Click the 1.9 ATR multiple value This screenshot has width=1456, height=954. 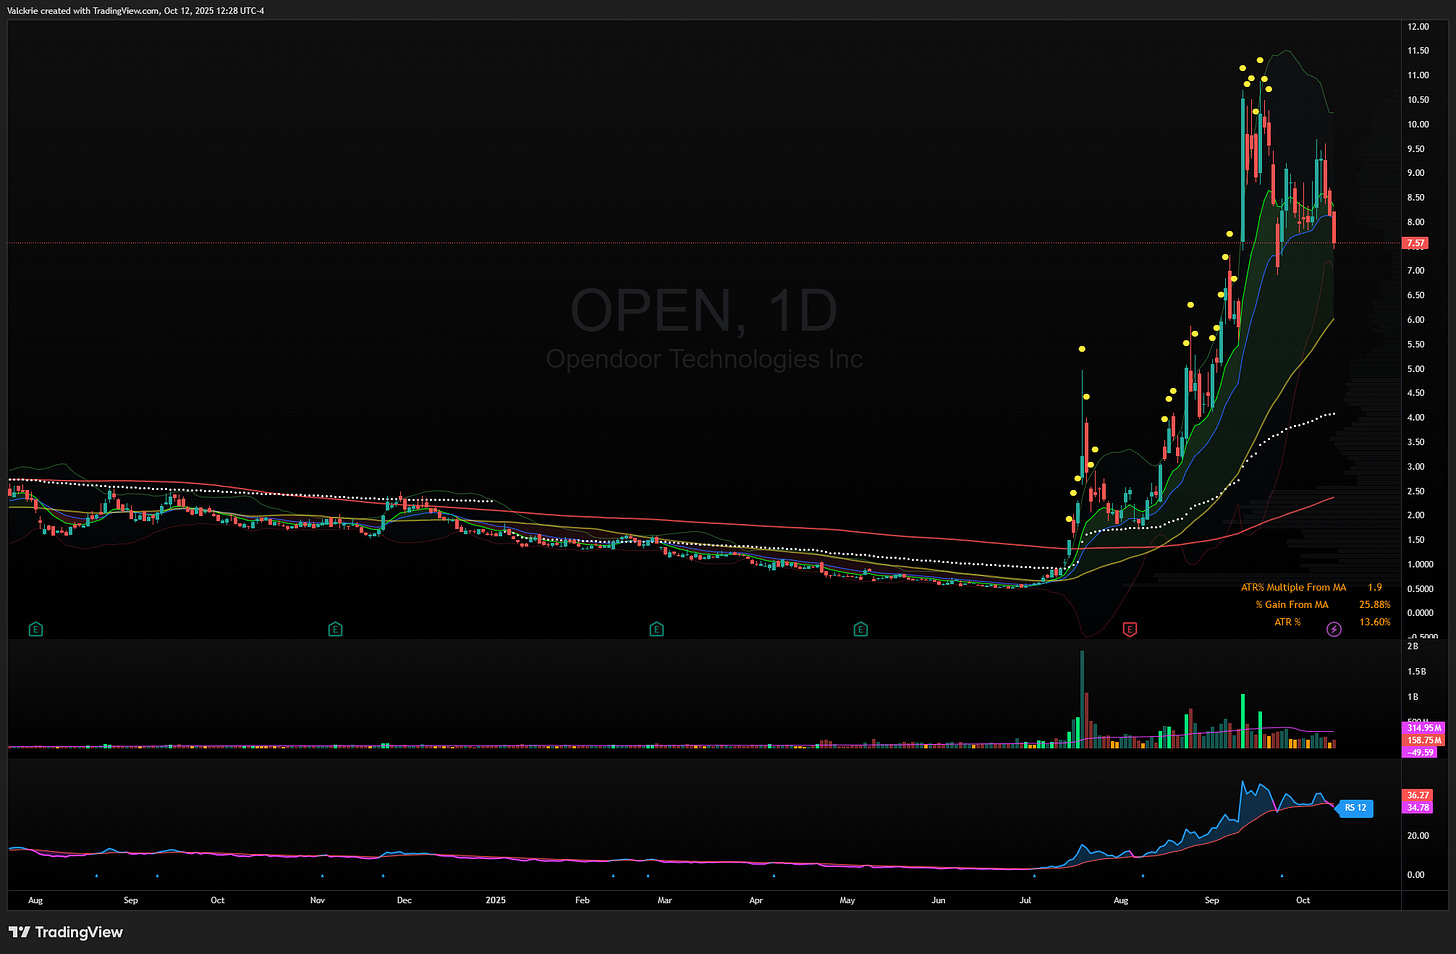click(1375, 588)
